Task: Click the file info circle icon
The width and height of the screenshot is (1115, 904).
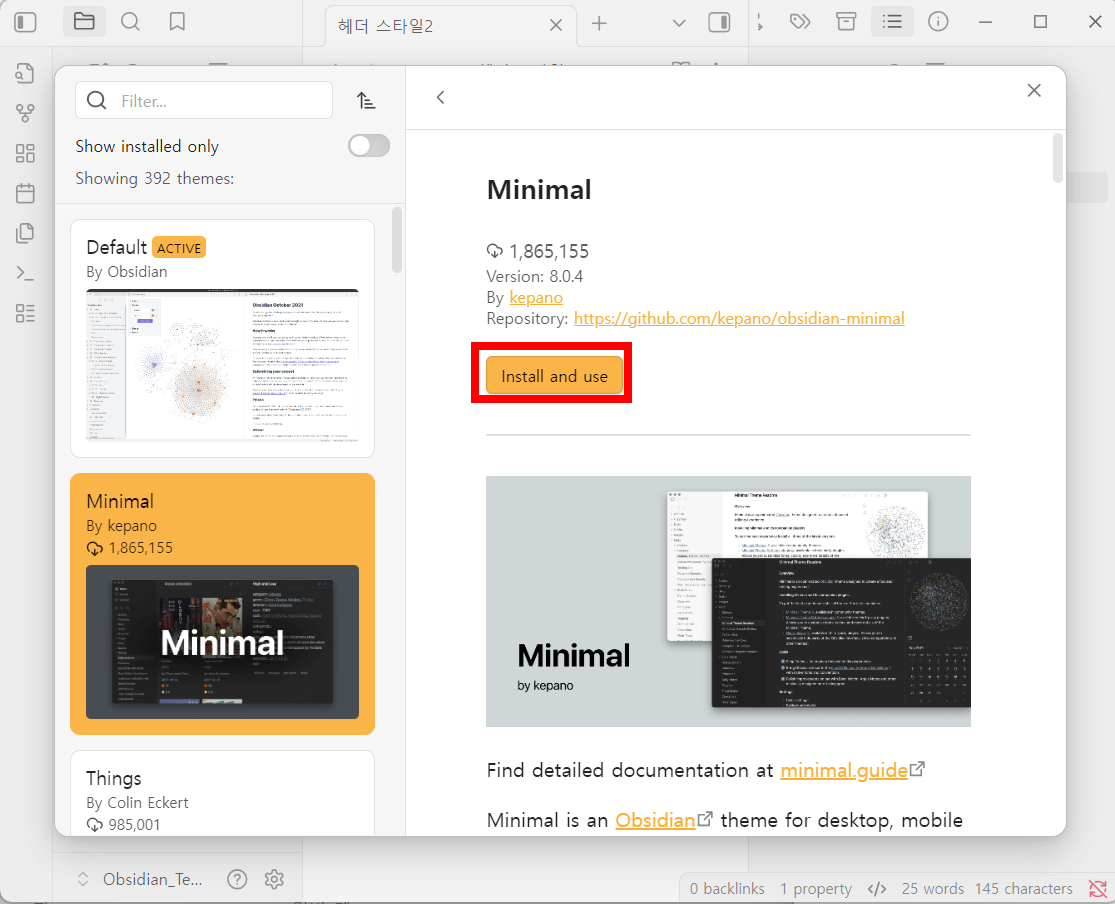Action: 938,22
